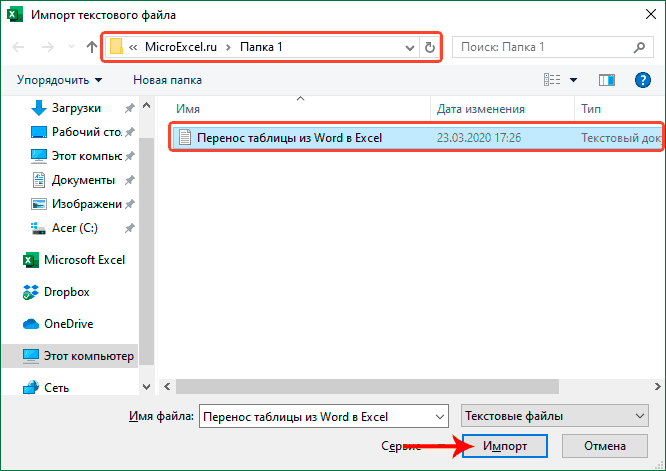Click the Back navigation arrow
666x471 pixels.
coord(18,47)
